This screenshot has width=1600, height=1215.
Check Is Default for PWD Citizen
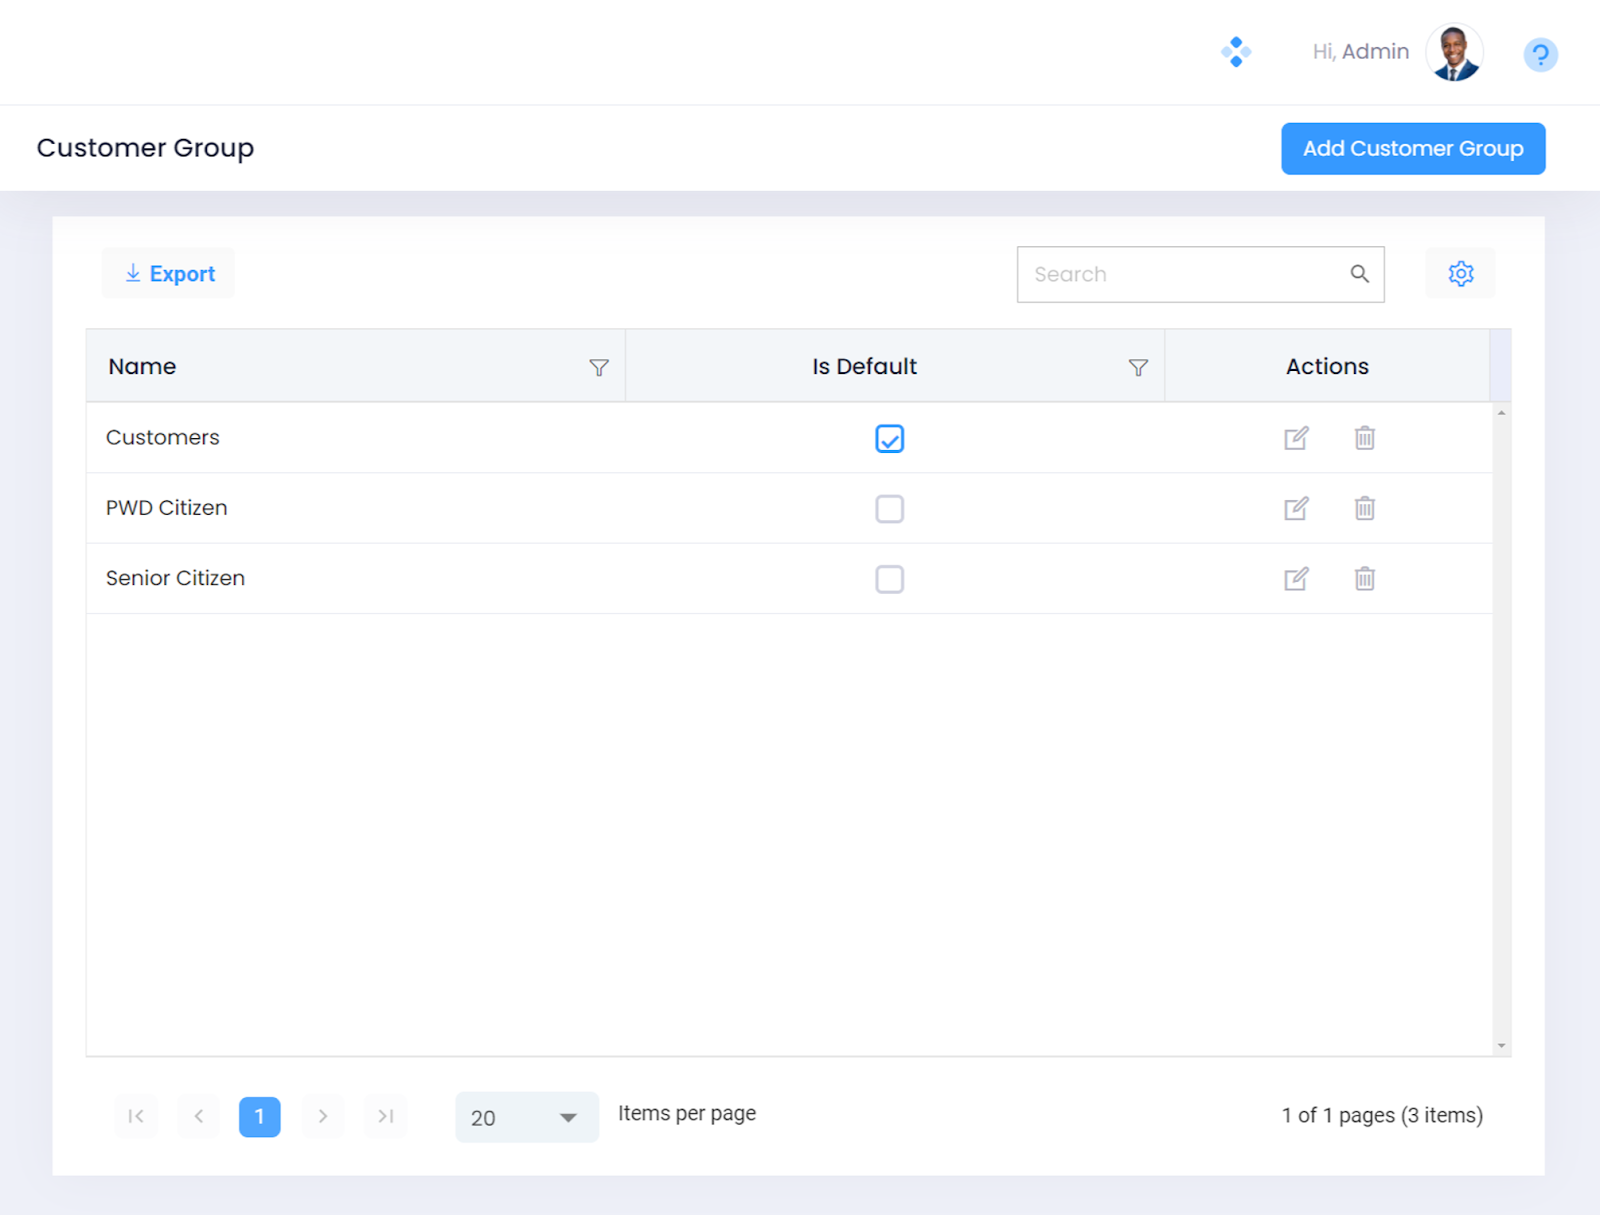(889, 509)
